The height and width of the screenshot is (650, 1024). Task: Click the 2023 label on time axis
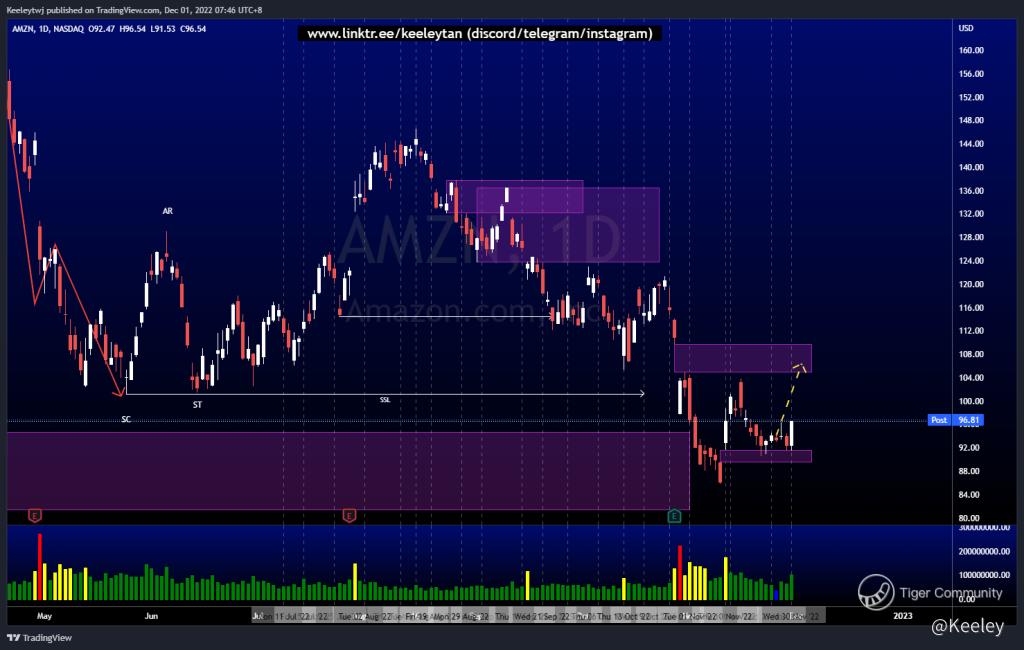tap(903, 616)
